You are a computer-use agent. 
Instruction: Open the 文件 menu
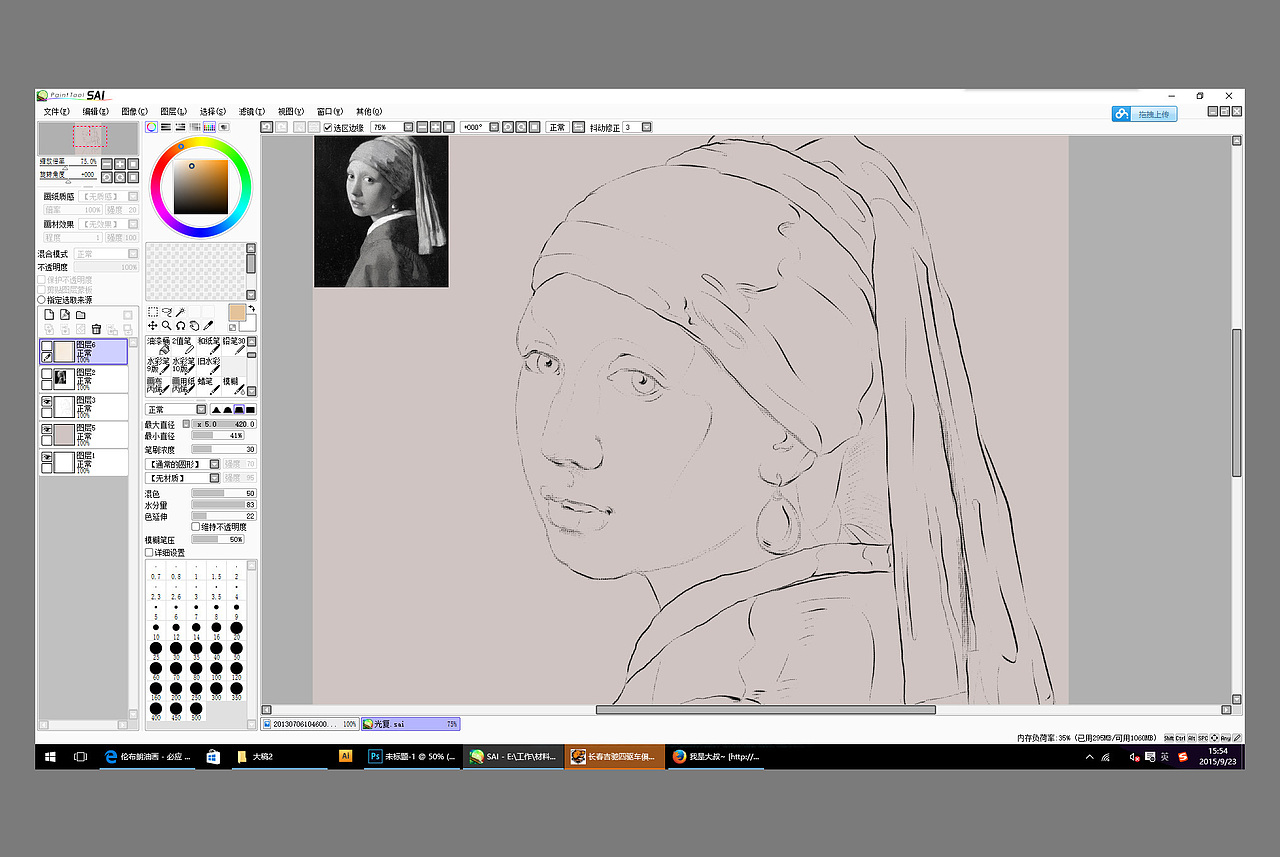[56, 111]
